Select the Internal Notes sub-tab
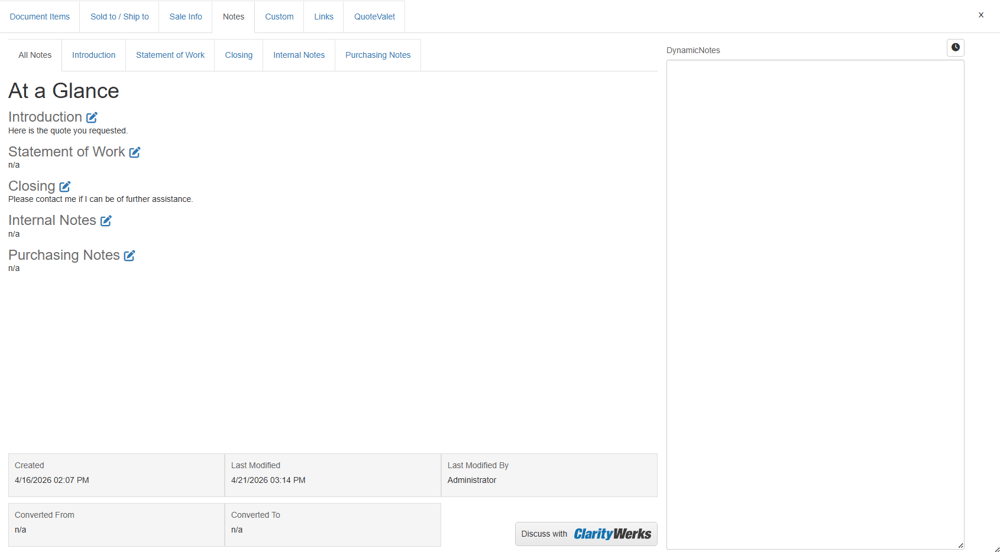1000x552 pixels. coord(299,55)
